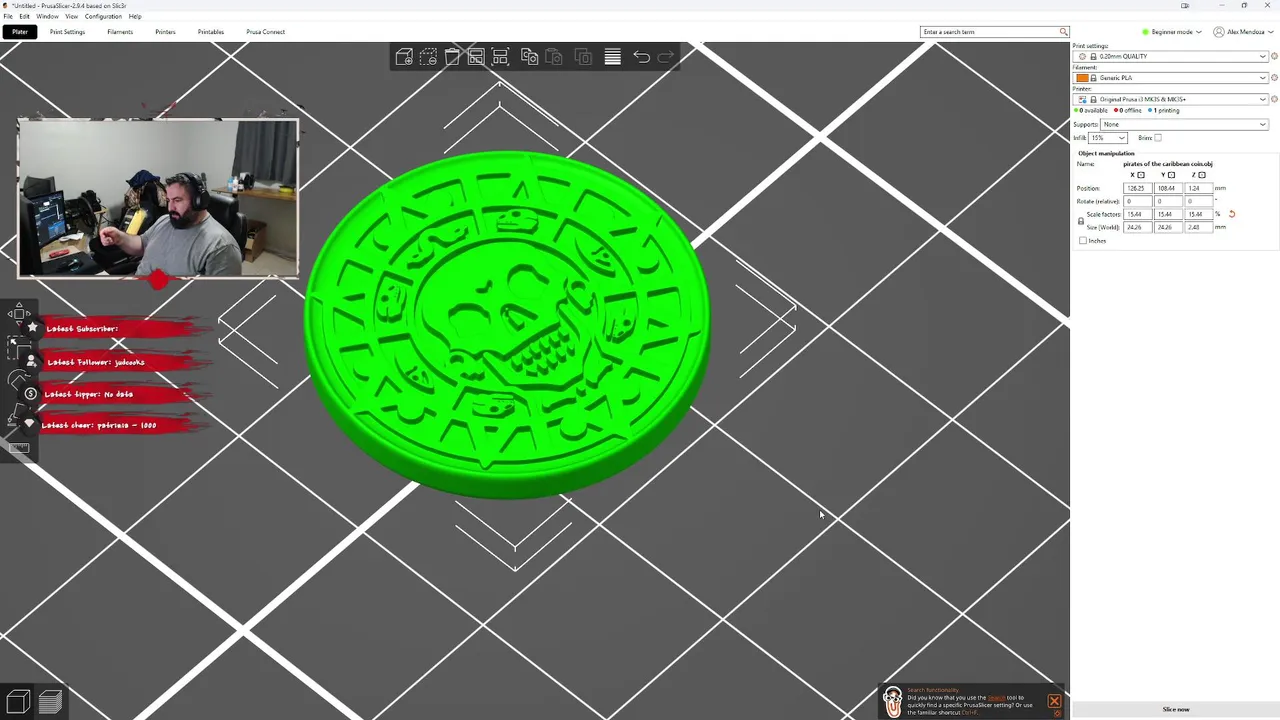Open the Supports dropdown
Screen dimensions: 1280x720
click(1185, 124)
